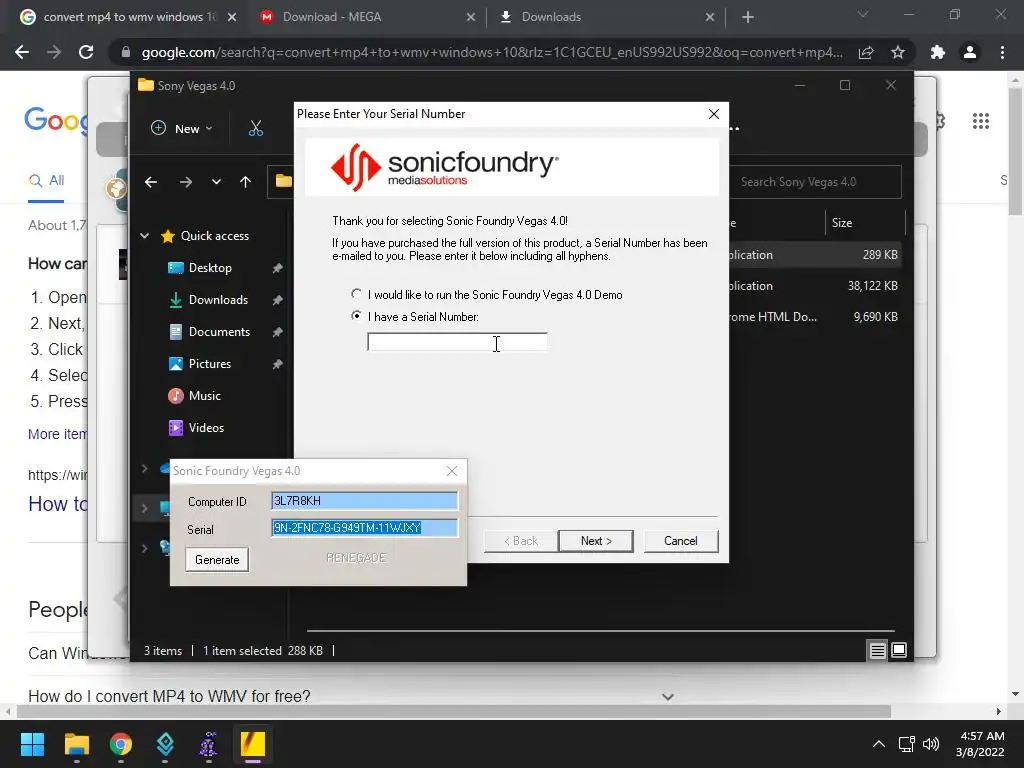
Task: Go up one folder level in Explorer
Action: click(x=246, y=182)
